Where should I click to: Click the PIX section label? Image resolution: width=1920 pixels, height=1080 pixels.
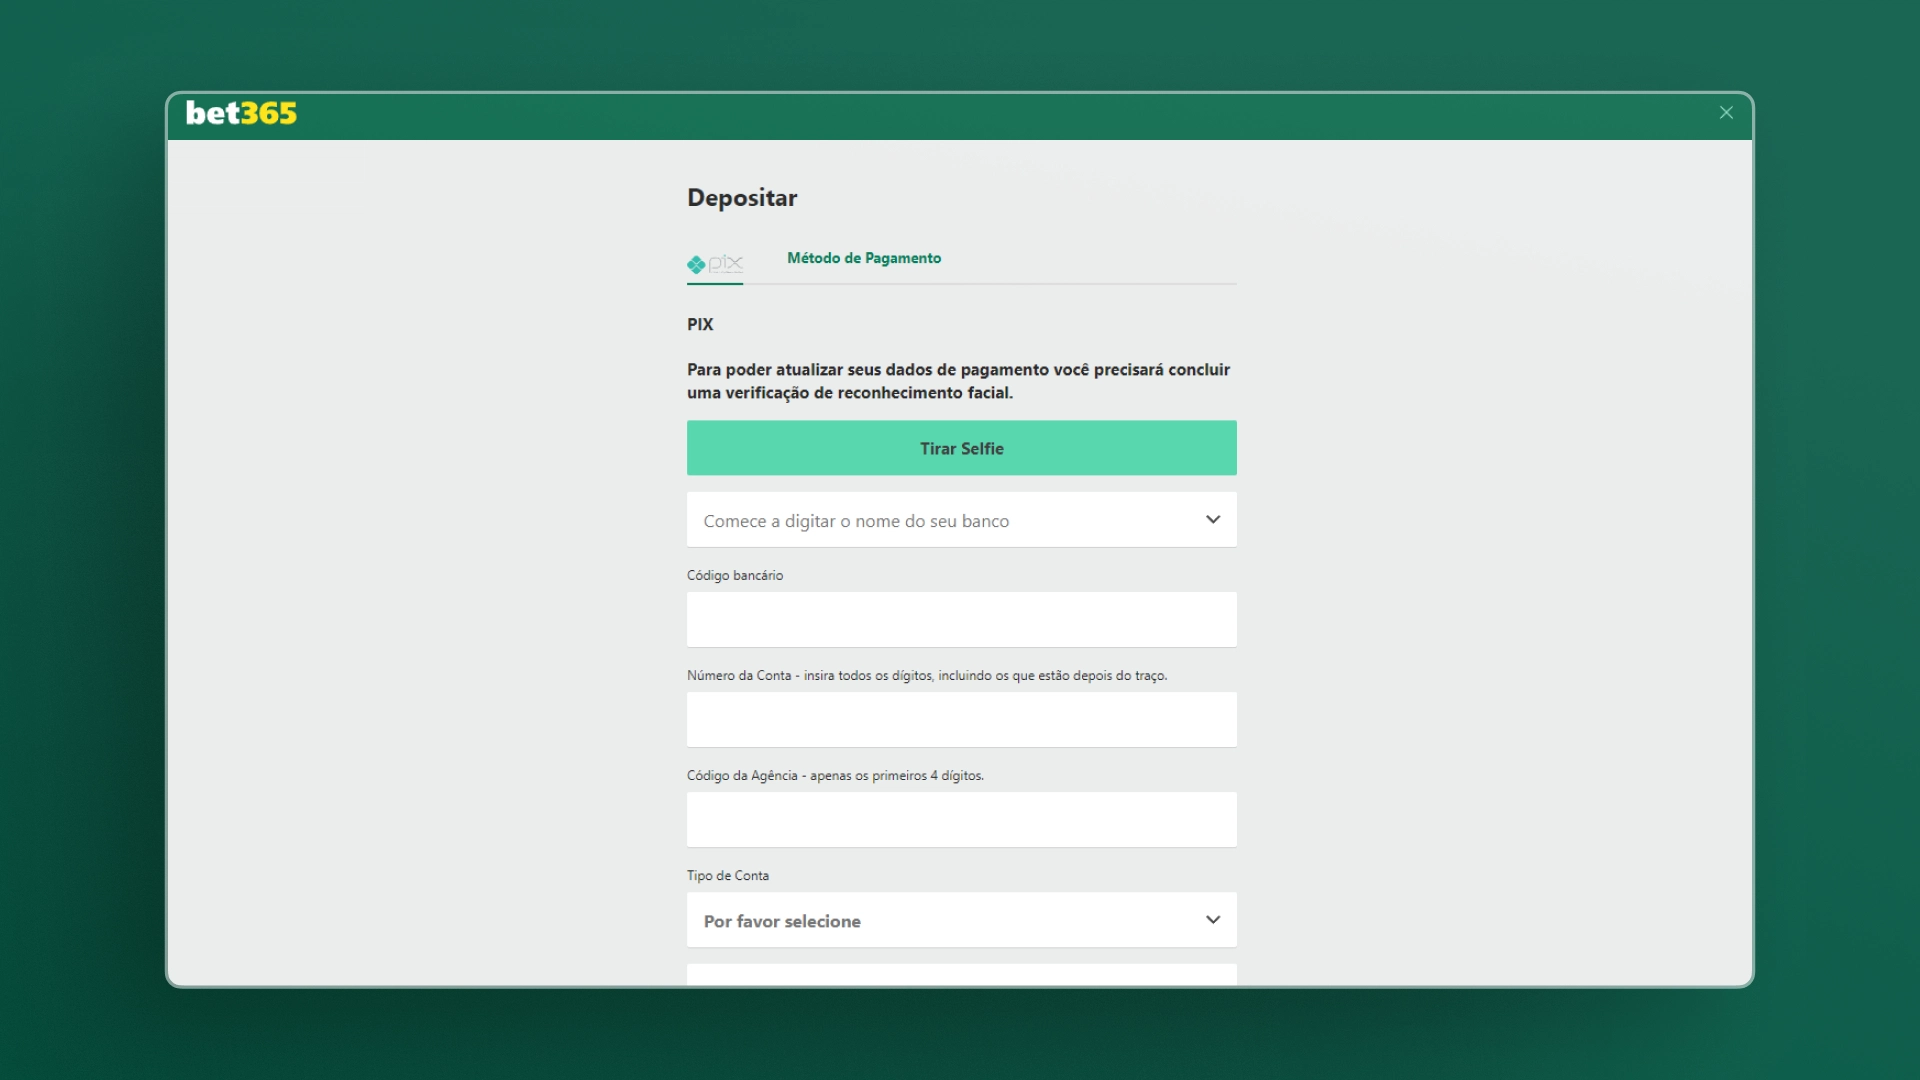click(700, 324)
